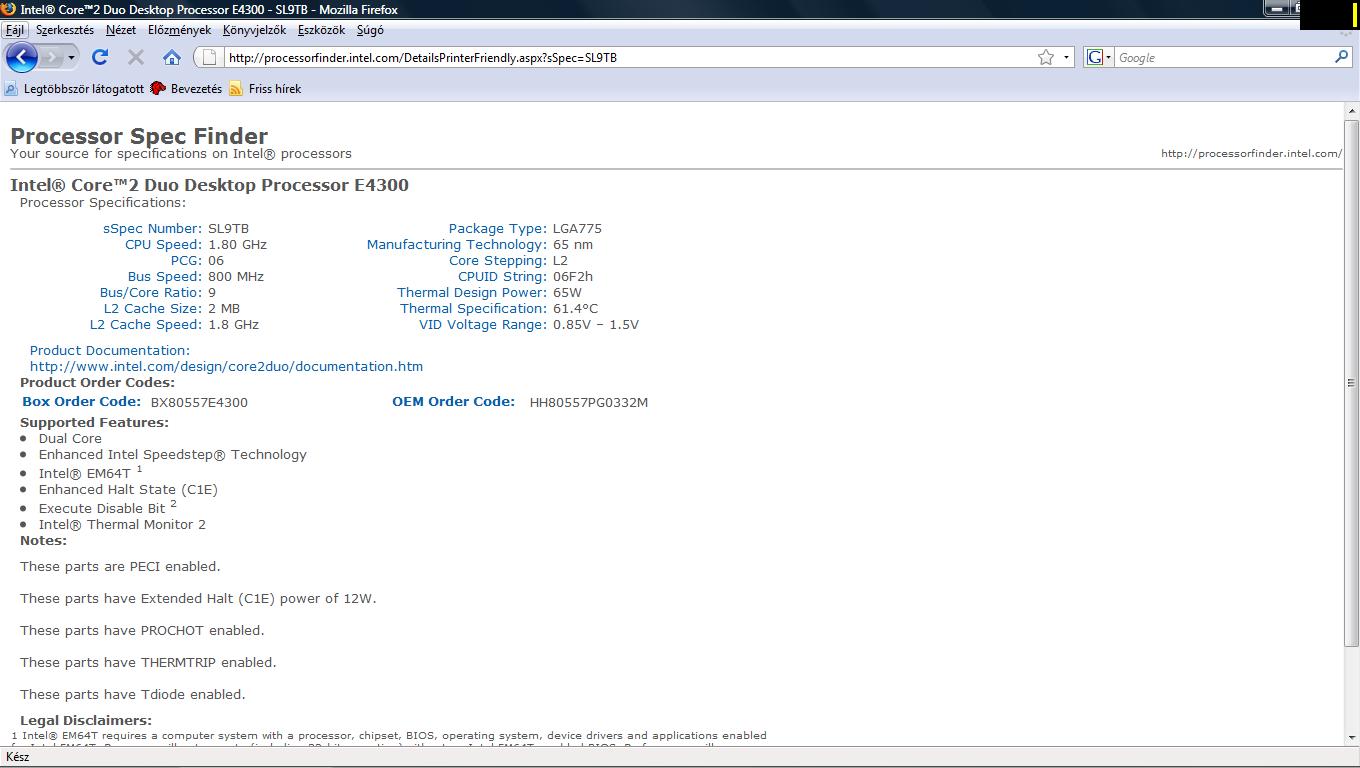
Task: Open the Könyvjelzők menu
Action: point(255,30)
